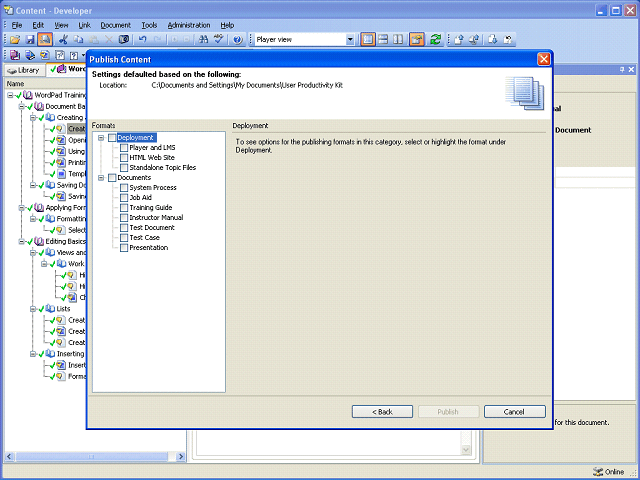Click the question mark icon in lower toolbar

click(74, 55)
